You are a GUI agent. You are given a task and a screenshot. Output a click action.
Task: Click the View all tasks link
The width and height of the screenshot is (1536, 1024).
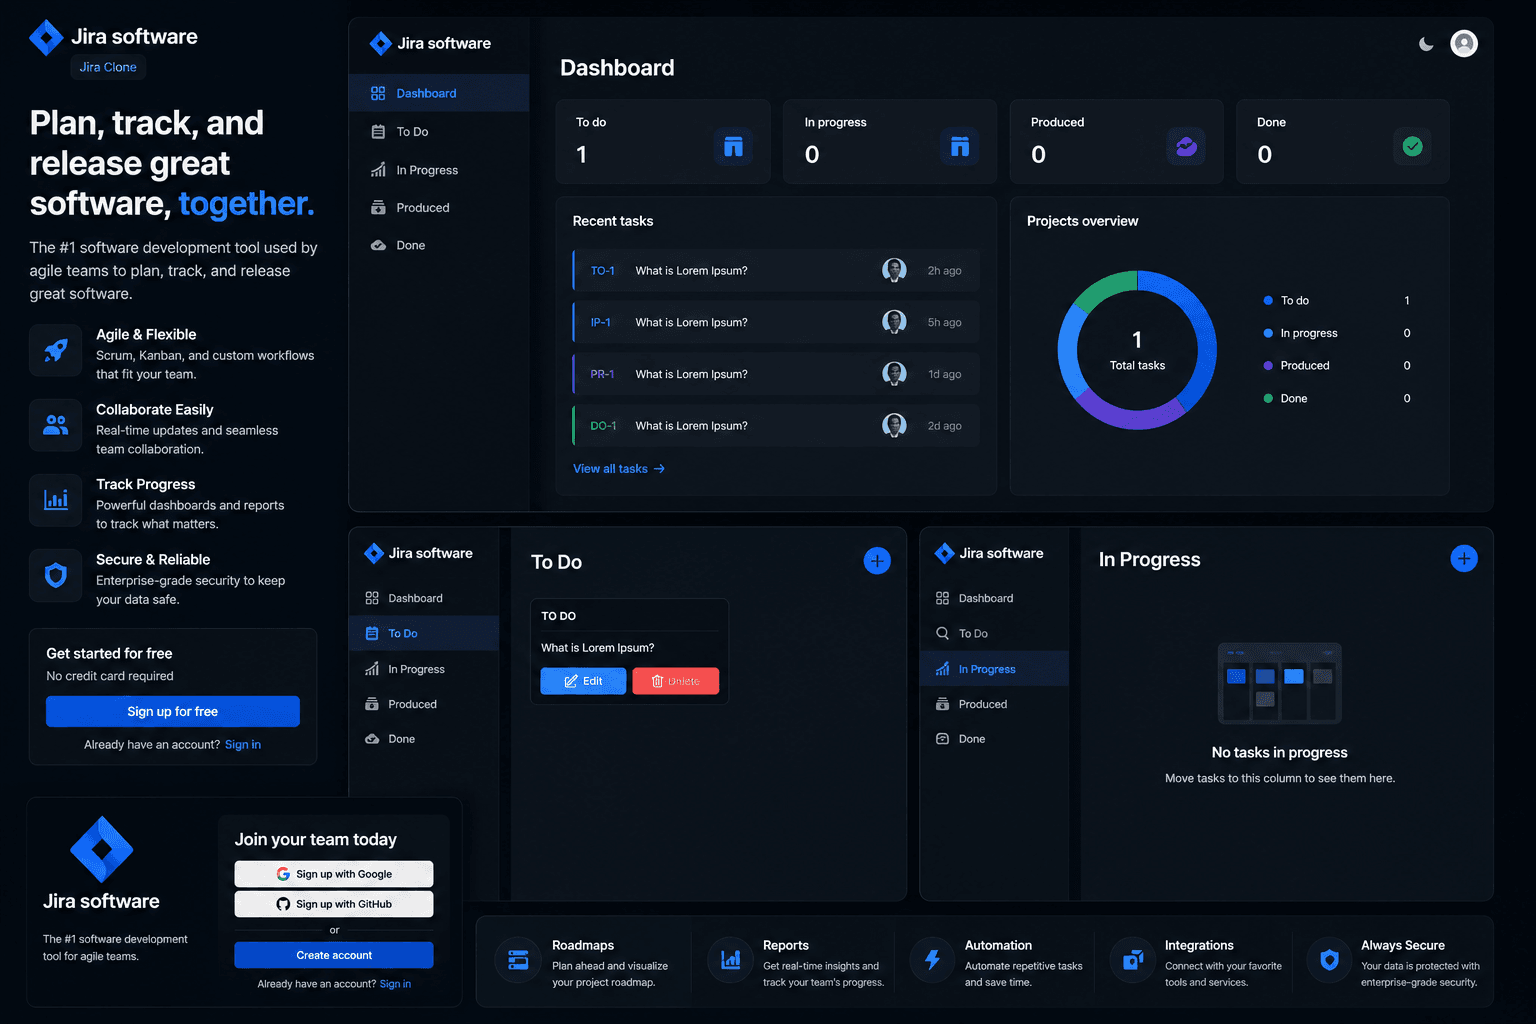click(x=619, y=469)
